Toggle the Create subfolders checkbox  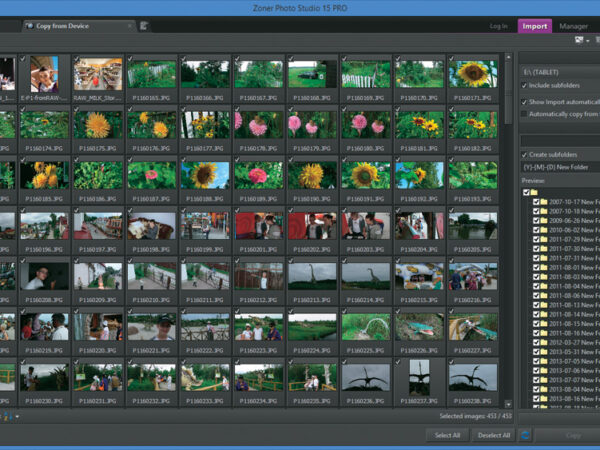pyautogui.click(x=525, y=155)
